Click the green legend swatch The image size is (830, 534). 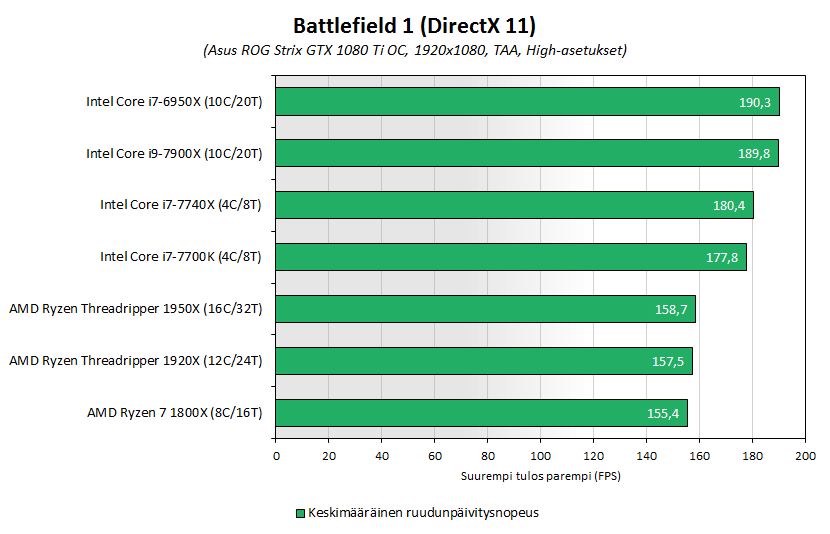click(300, 513)
